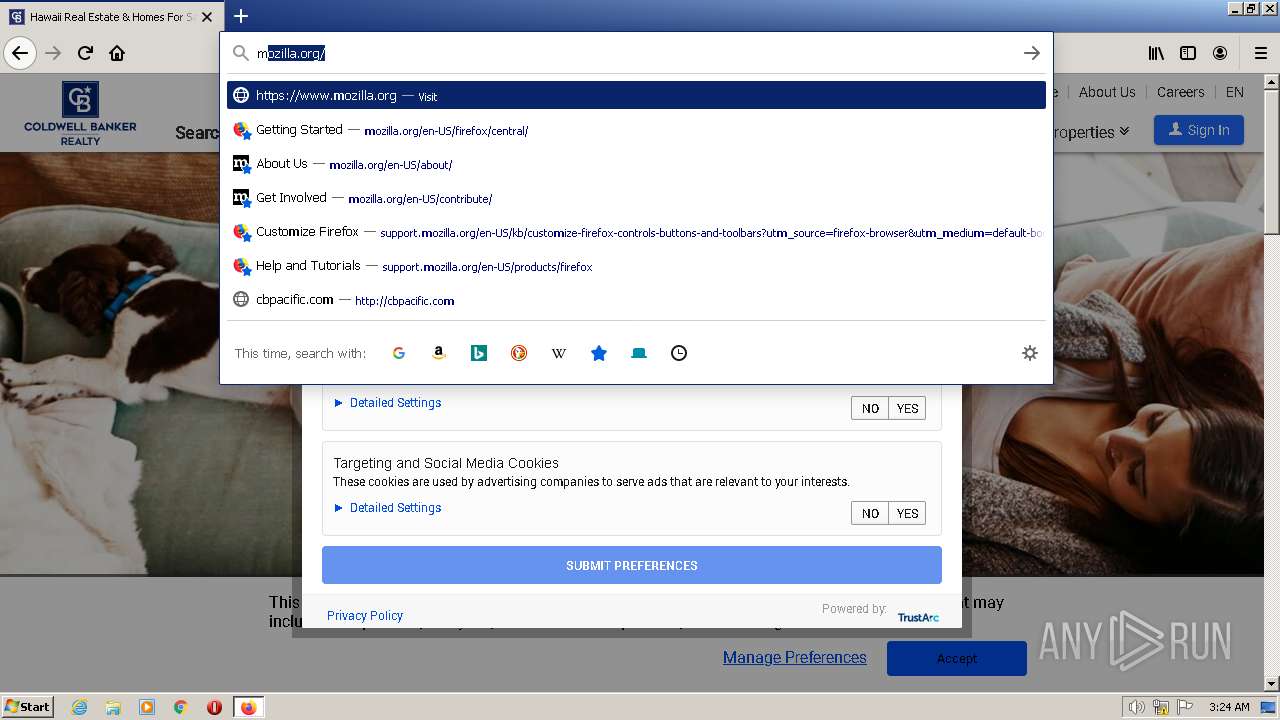Launch Google Chrome from taskbar

[180, 707]
